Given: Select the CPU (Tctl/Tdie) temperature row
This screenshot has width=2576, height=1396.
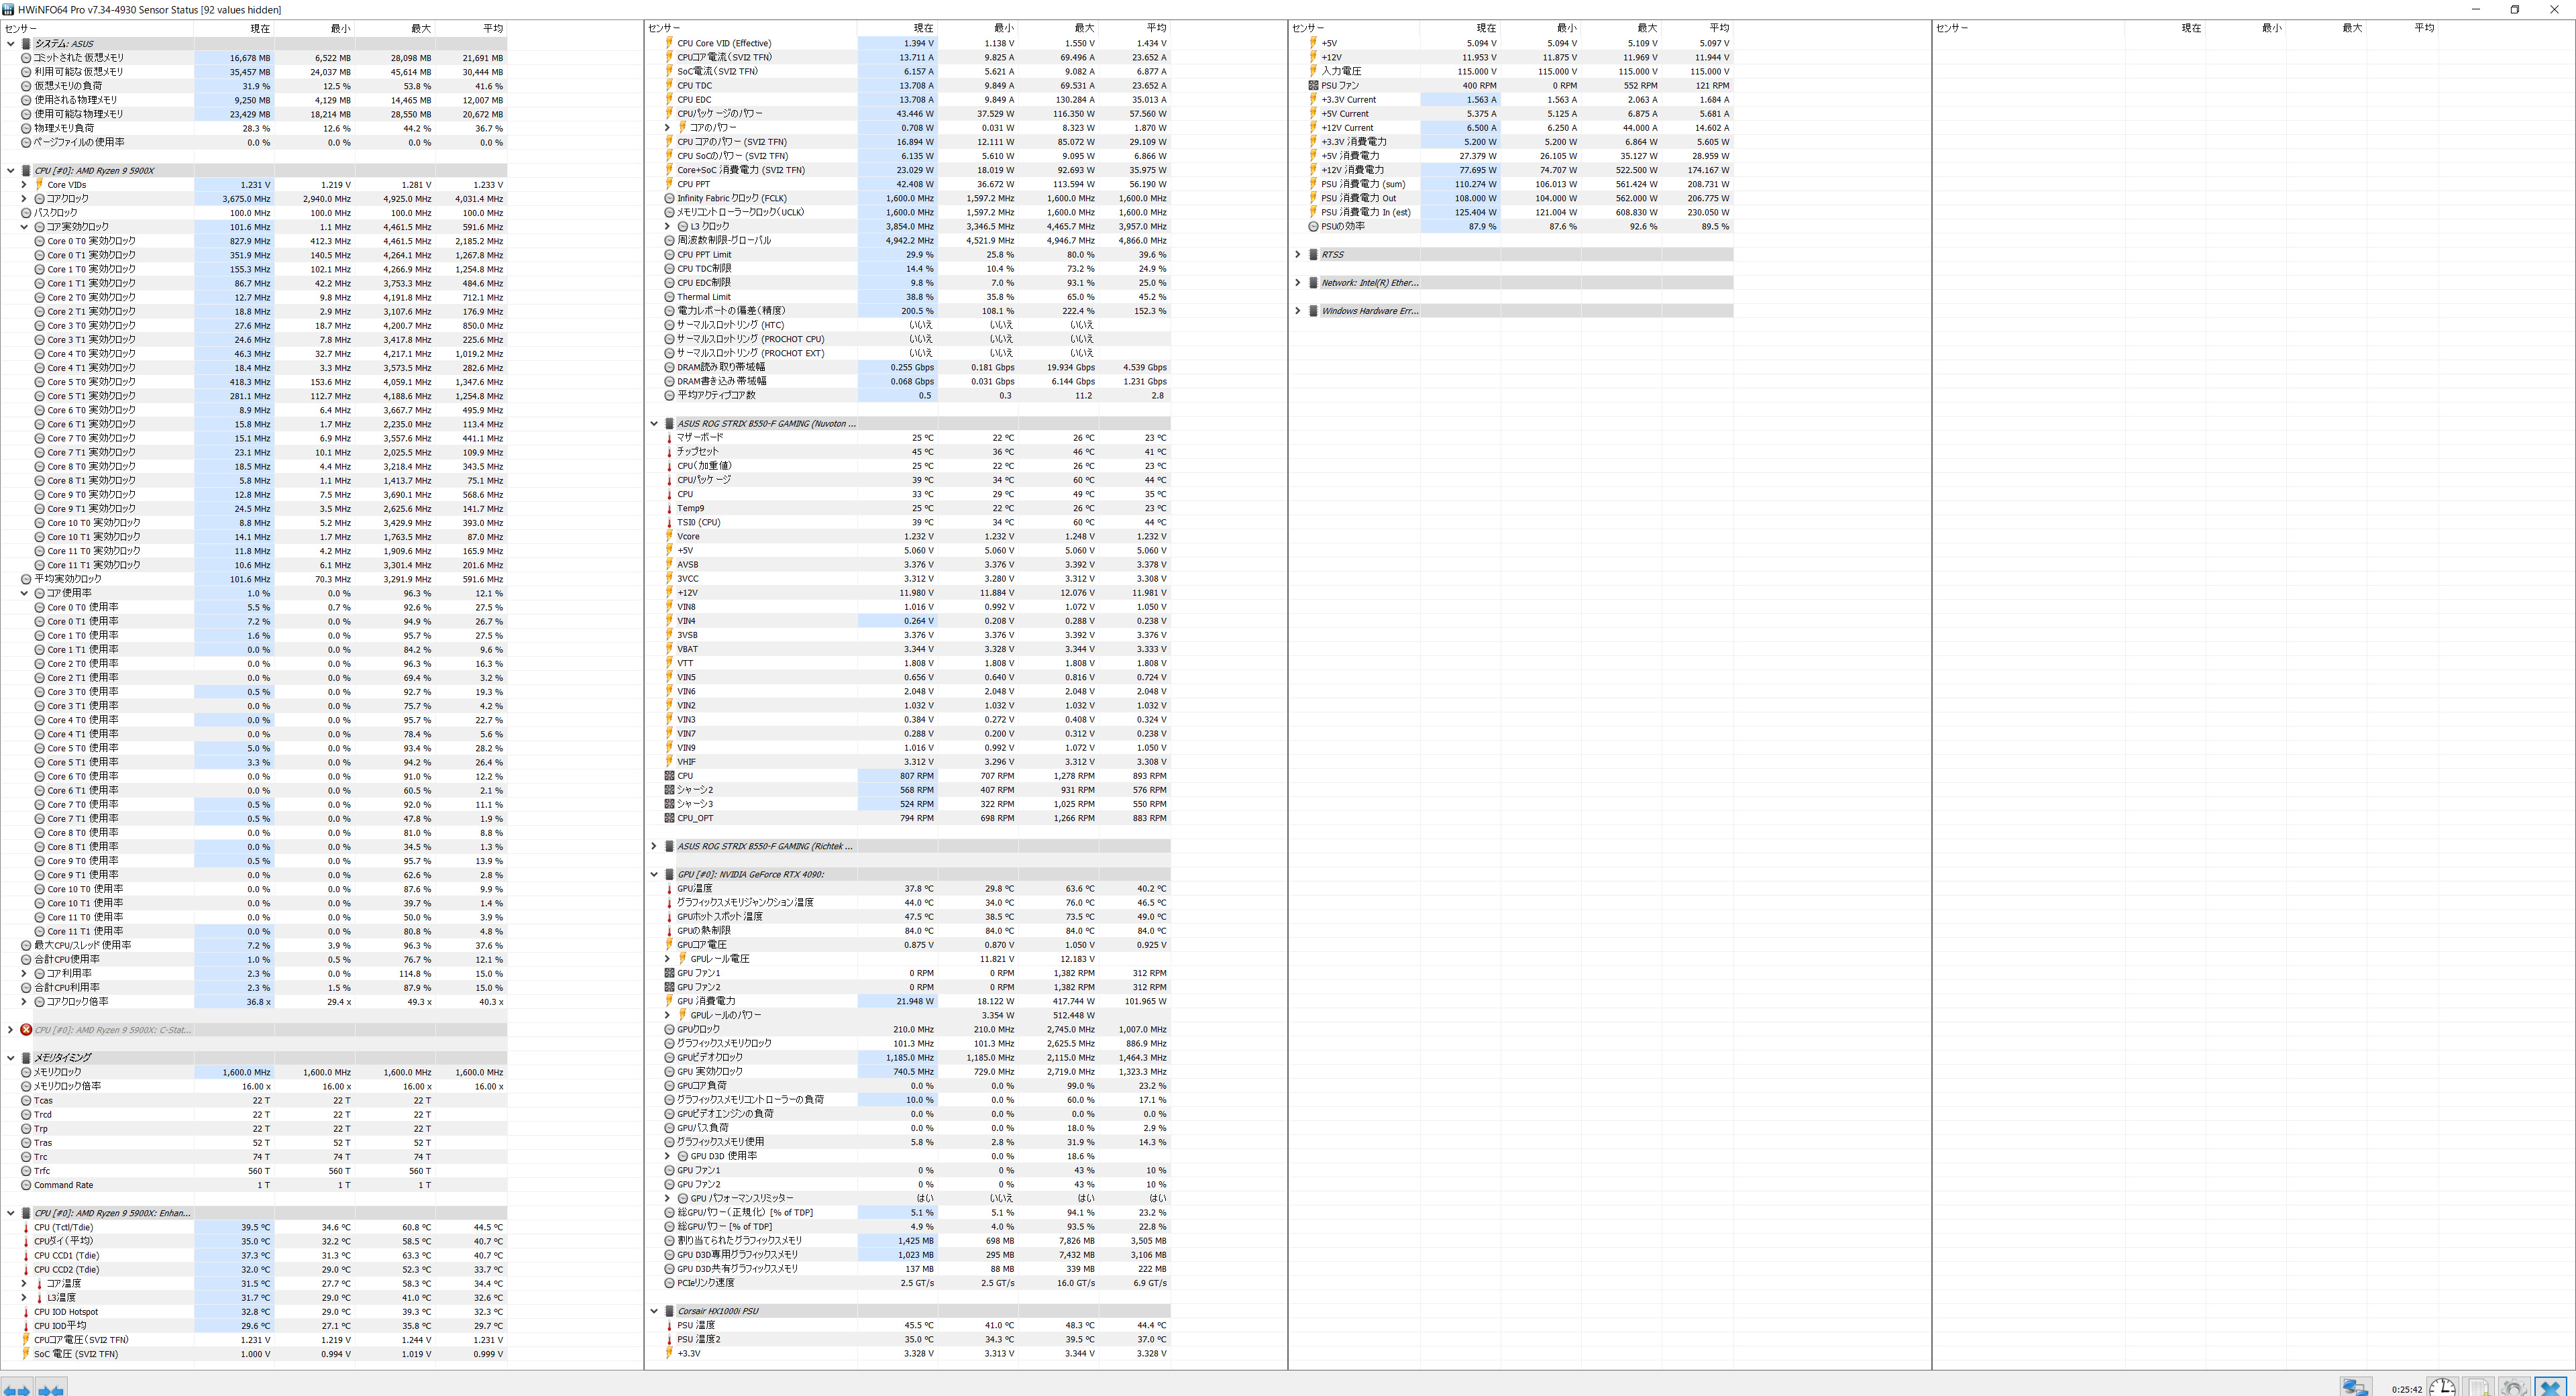Looking at the screenshot, I should pos(63,1227).
